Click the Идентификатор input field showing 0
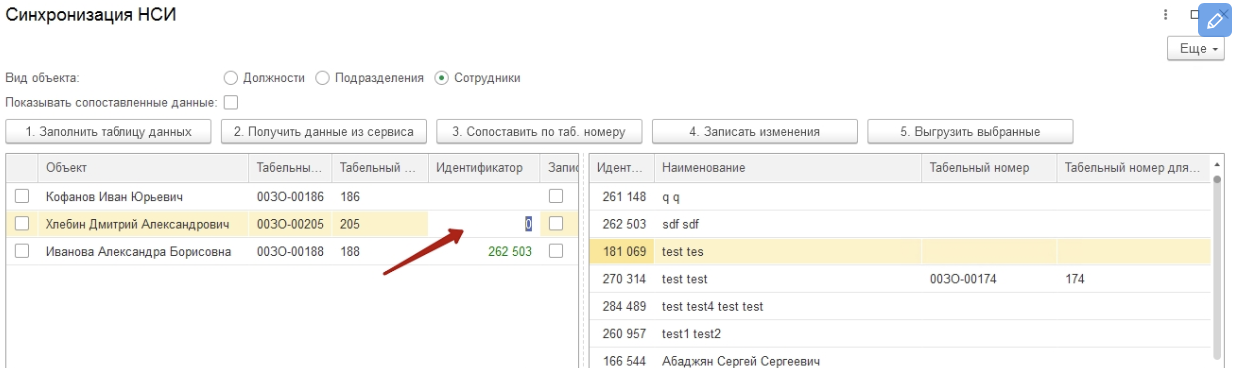 pyautogui.click(x=484, y=224)
